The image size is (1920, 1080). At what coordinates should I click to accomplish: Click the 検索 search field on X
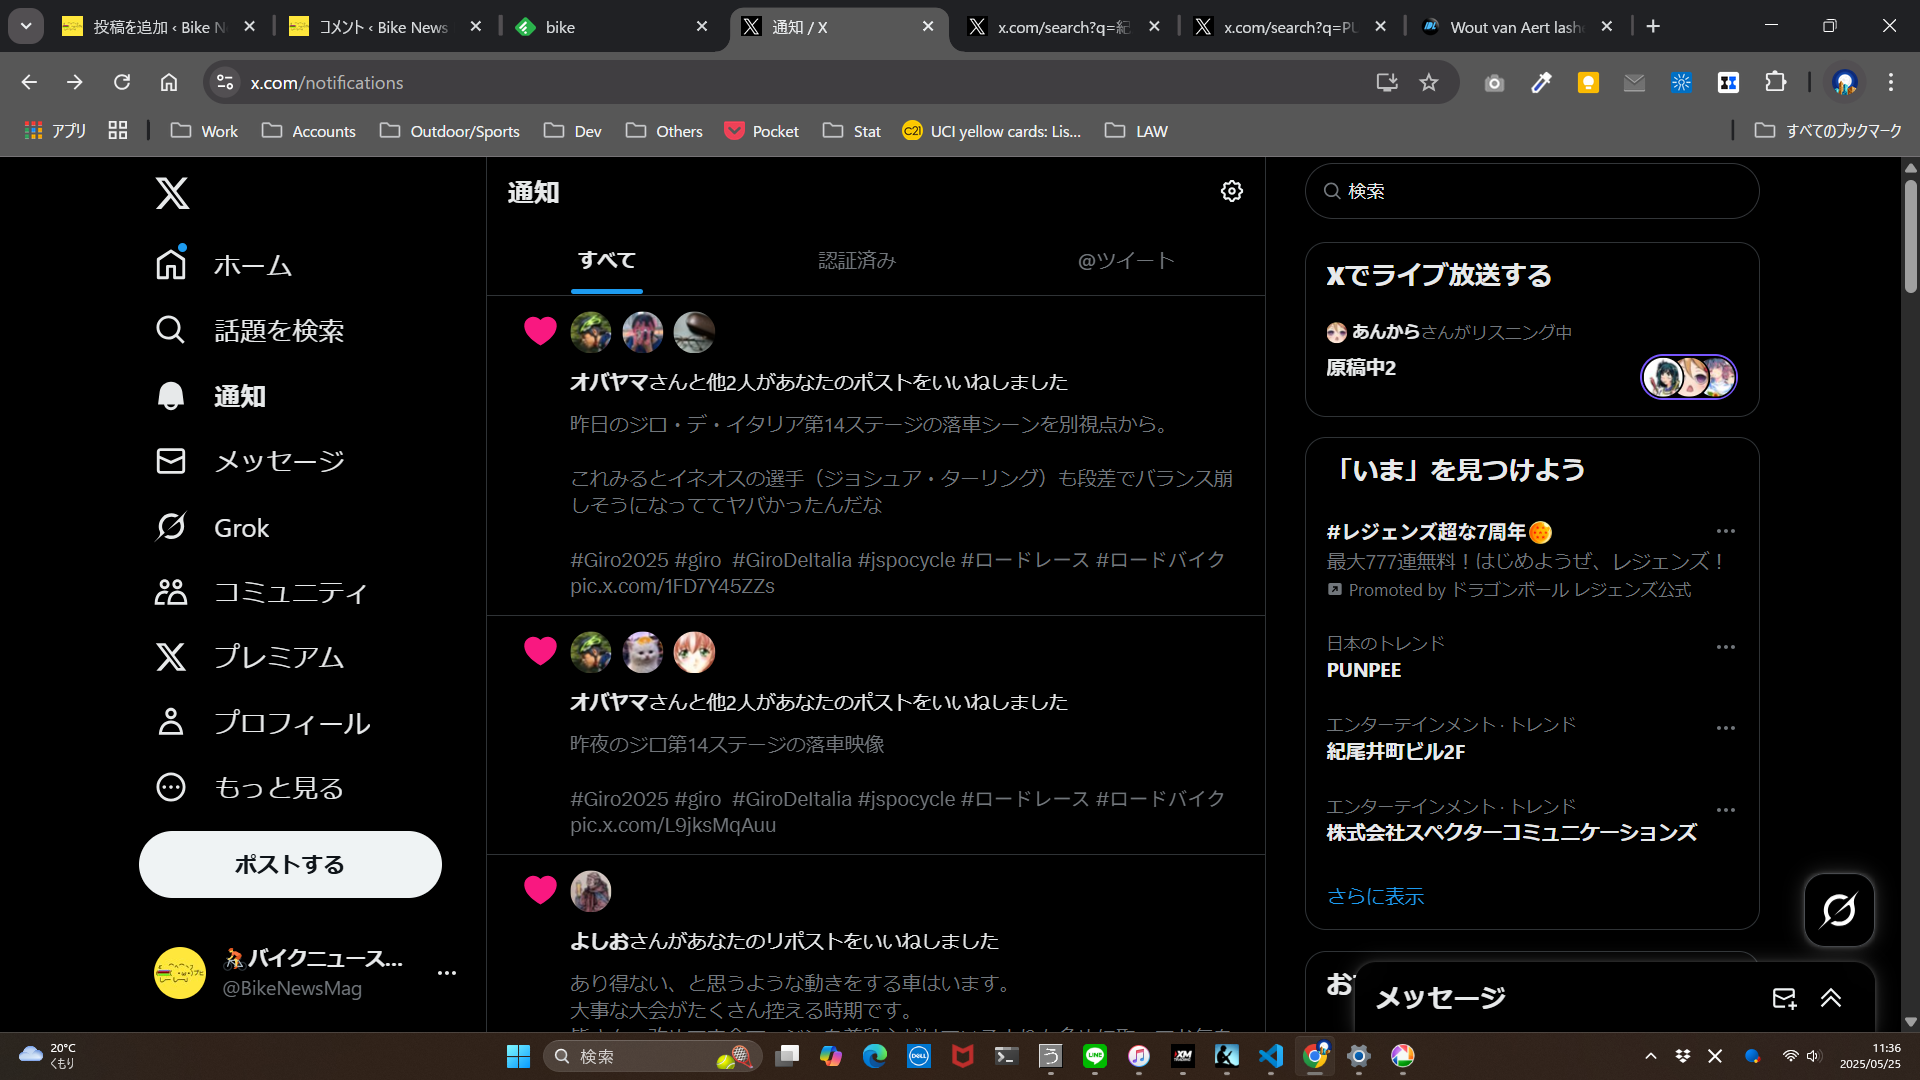pos(1531,191)
